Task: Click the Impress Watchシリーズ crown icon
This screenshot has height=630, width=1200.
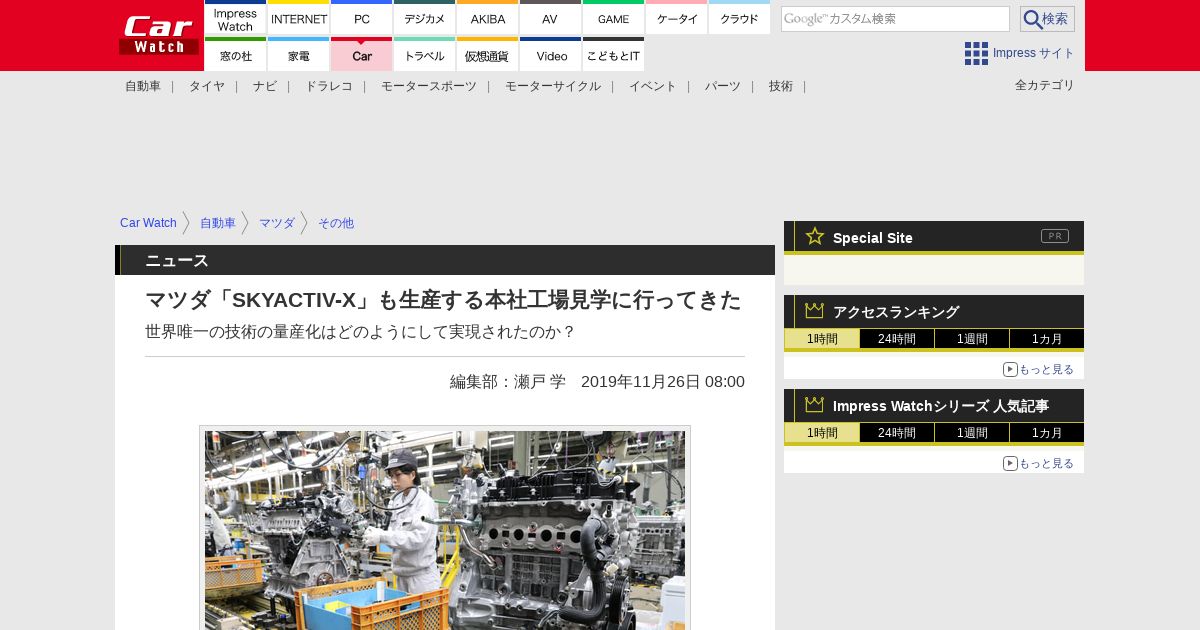Action: click(x=815, y=405)
